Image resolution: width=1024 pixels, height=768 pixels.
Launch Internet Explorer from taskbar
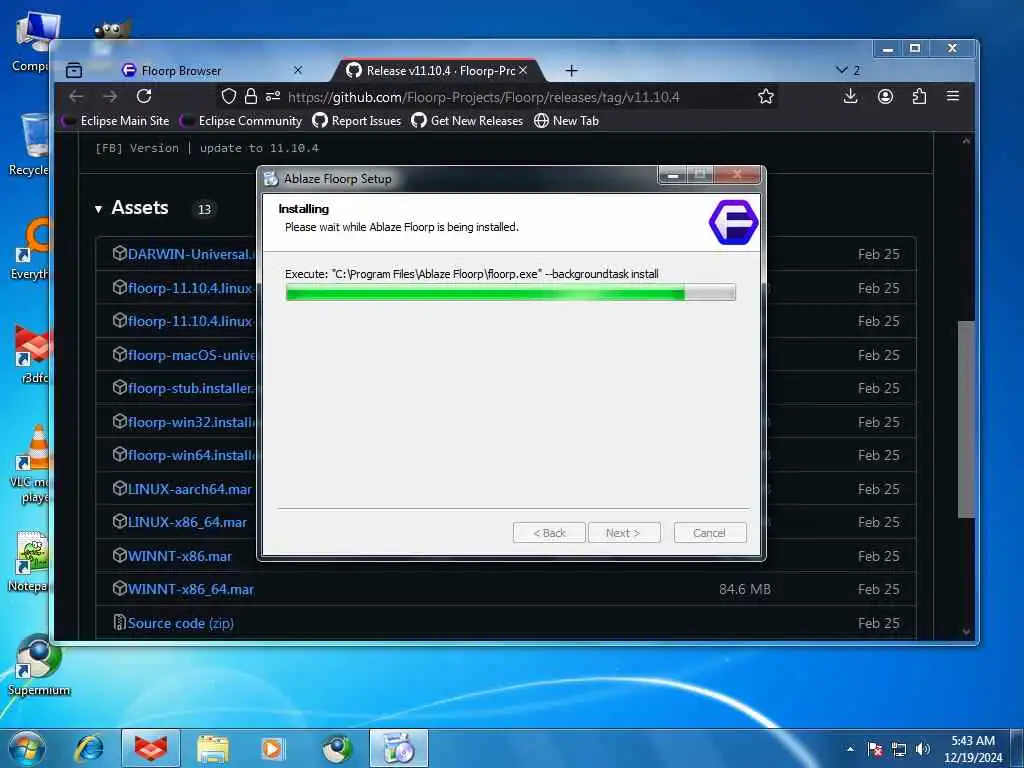(x=89, y=748)
